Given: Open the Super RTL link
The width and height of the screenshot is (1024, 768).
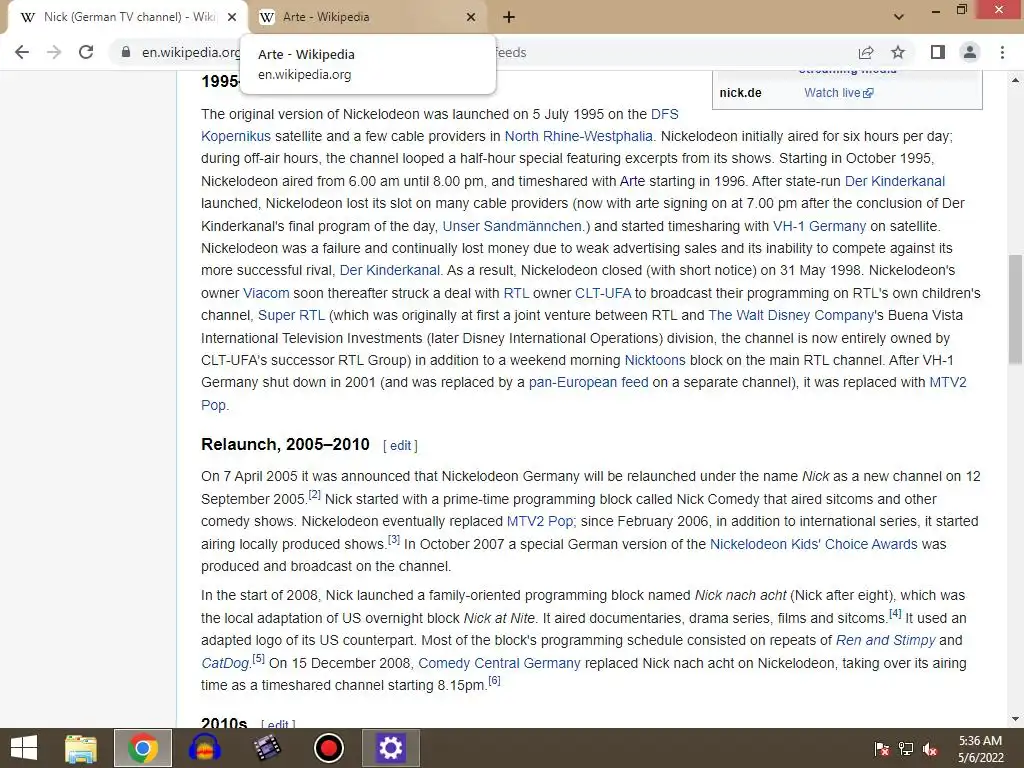Looking at the screenshot, I should click(x=291, y=315).
